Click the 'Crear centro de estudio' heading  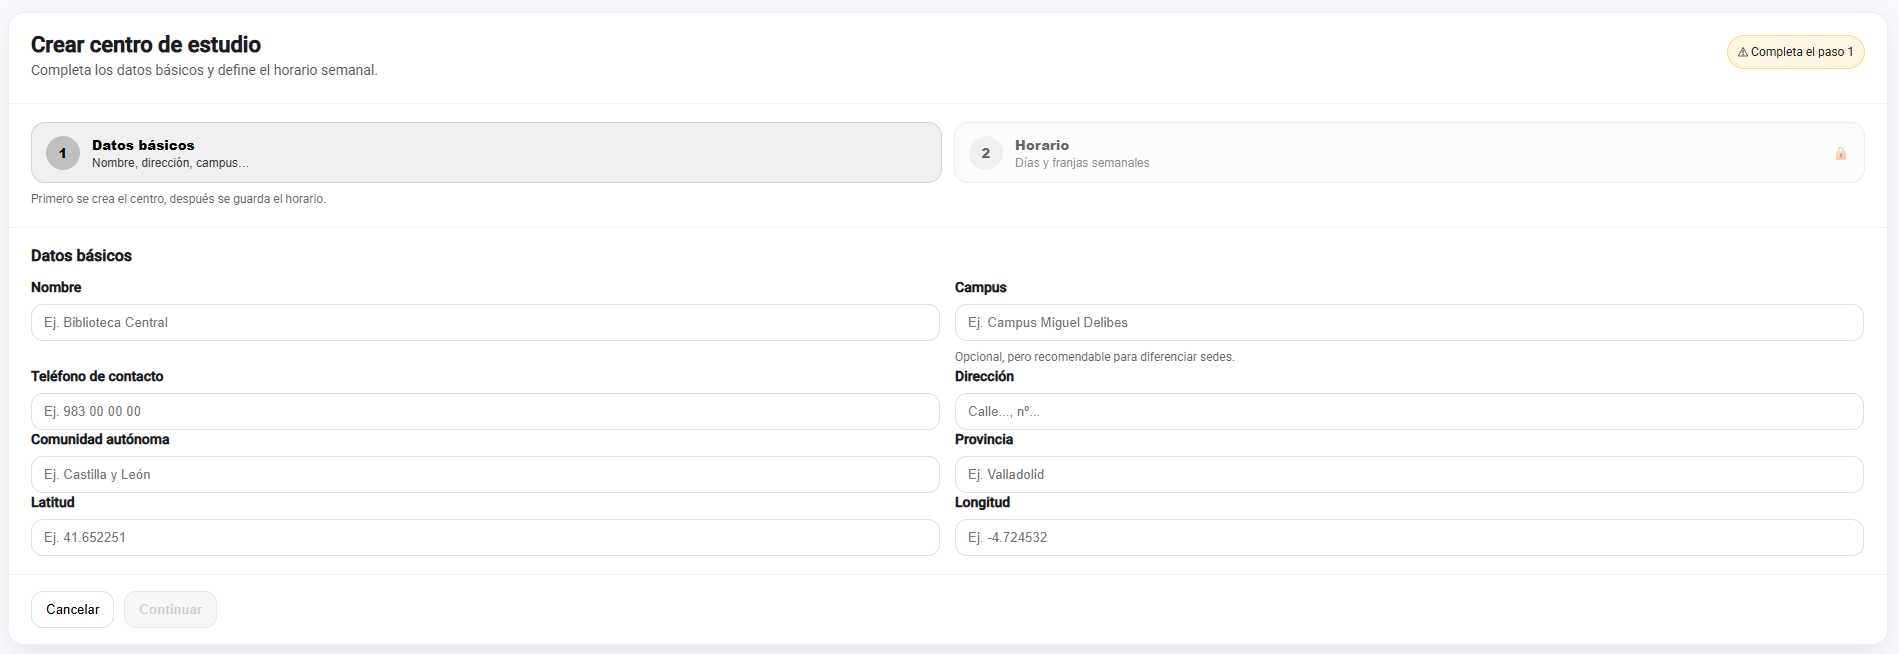click(146, 45)
